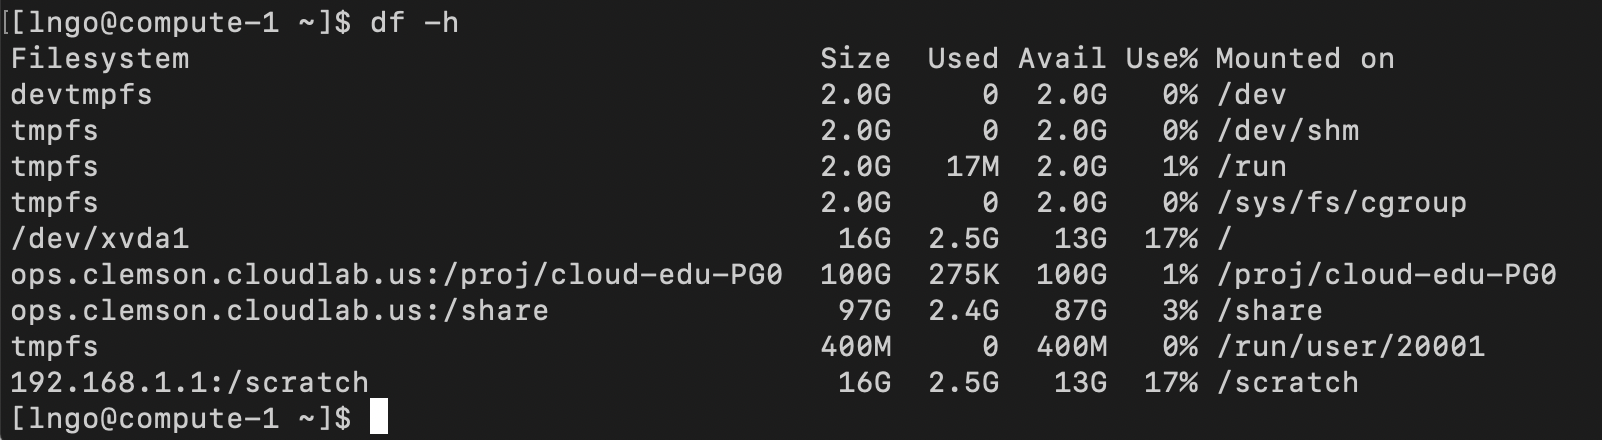The height and width of the screenshot is (440, 1602).
Task: Click the 'Use%' column header
Action: pyautogui.click(x=1161, y=59)
